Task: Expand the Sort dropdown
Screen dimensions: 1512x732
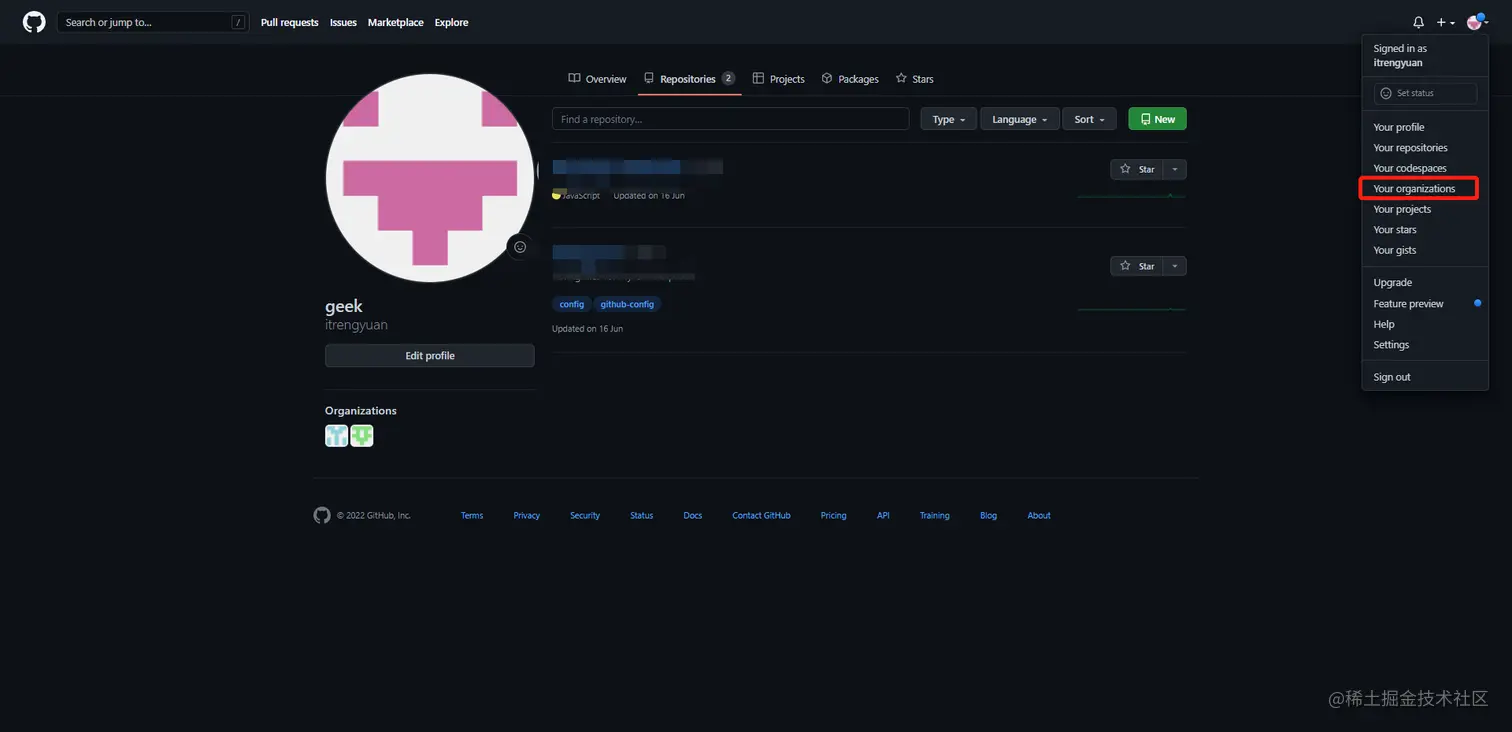Action: (1089, 119)
